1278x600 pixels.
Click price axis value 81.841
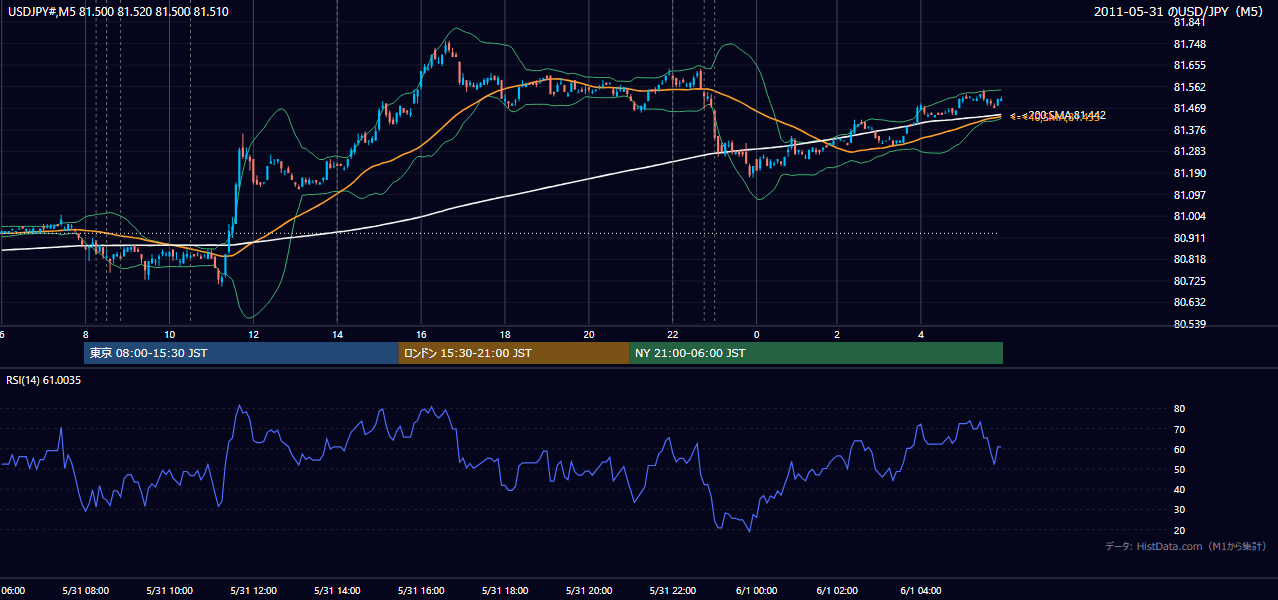coord(1188,22)
